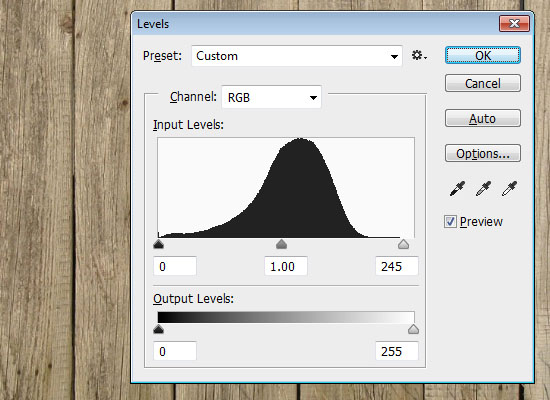Click the OK button
The width and height of the screenshot is (550, 400).
click(483, 55)
